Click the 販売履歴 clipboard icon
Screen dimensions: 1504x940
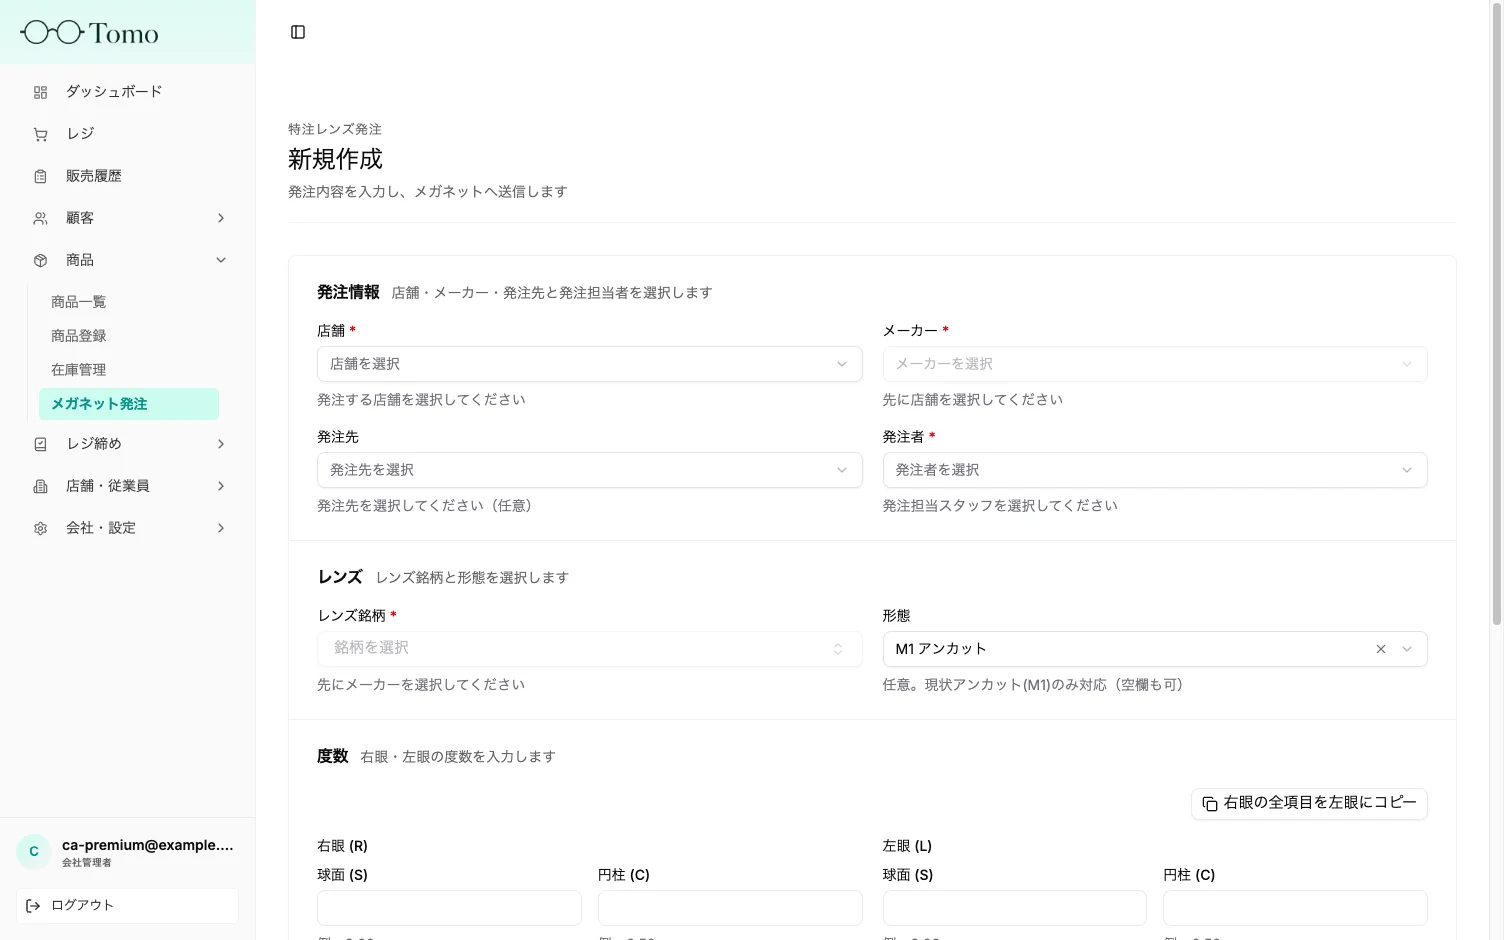(x=40, y=176)
